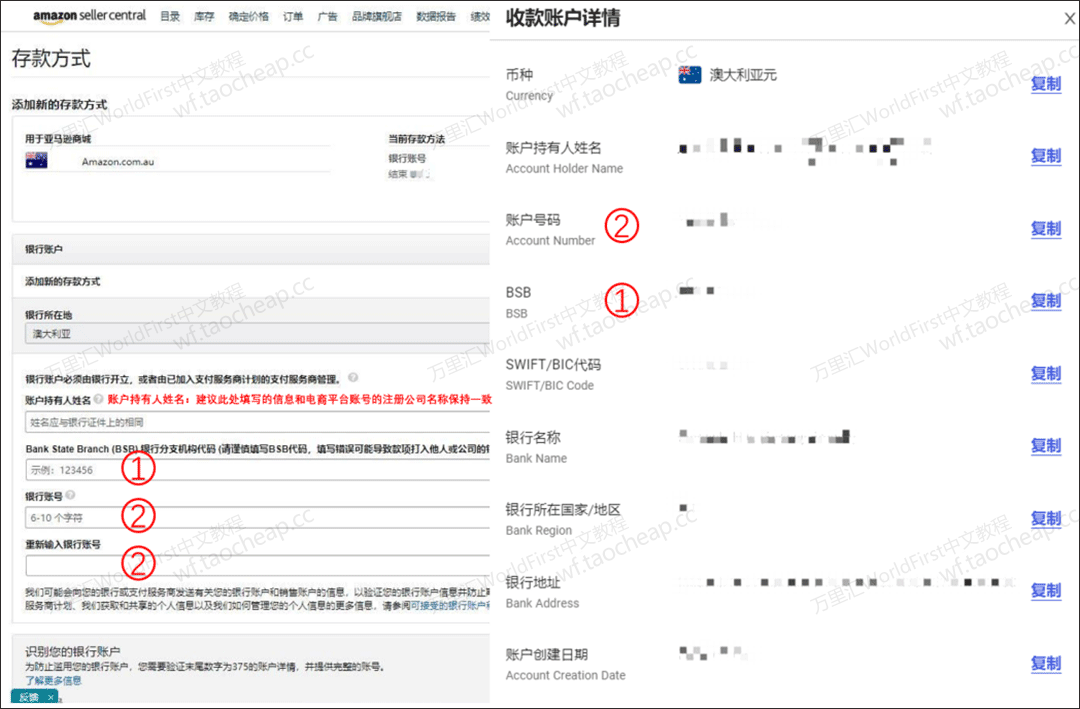Open the 数据报告 menu

[436, 17]
